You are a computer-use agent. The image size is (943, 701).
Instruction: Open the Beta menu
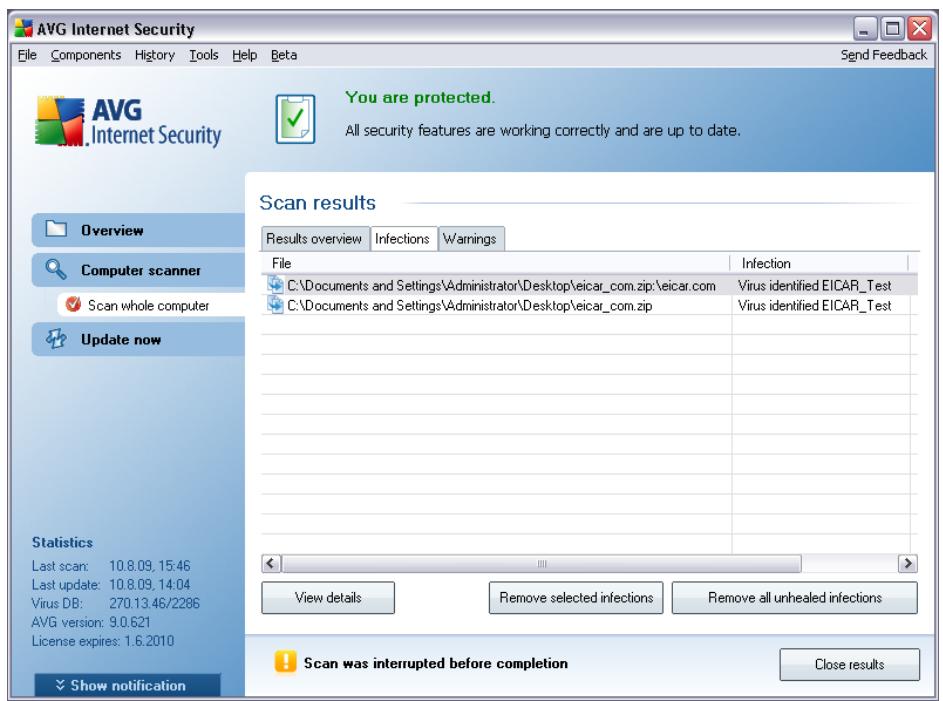(284, 55)
